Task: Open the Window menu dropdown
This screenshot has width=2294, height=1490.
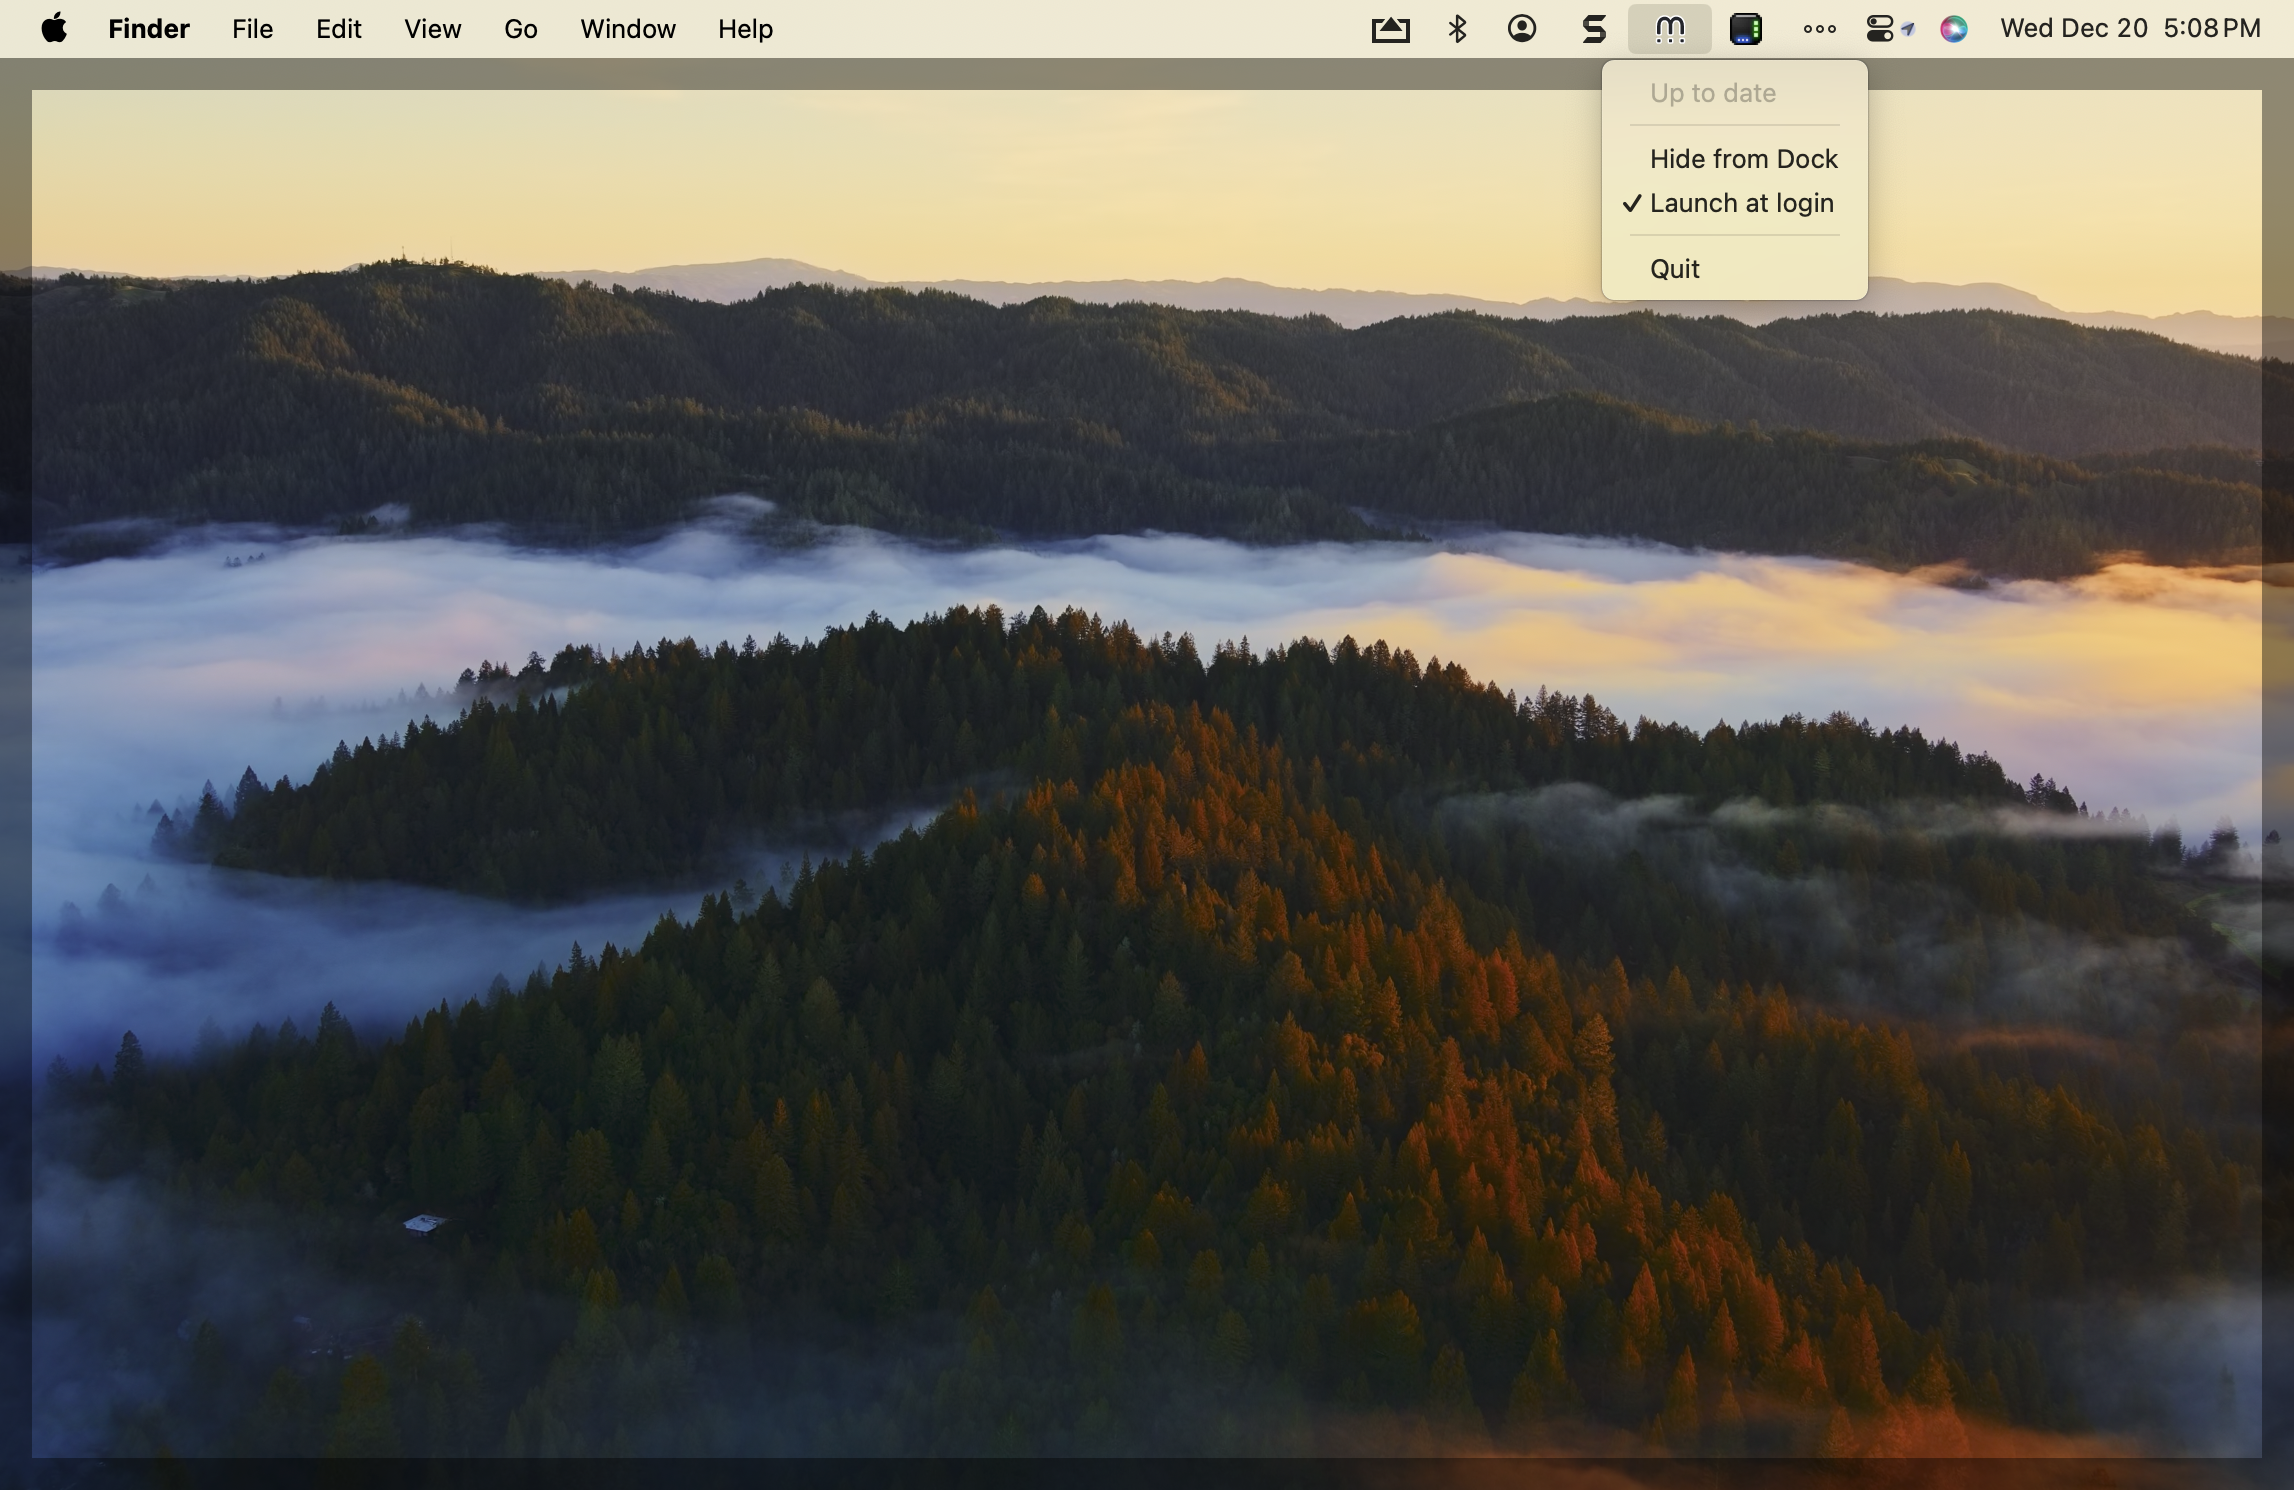Action: (x=627, y=29)
